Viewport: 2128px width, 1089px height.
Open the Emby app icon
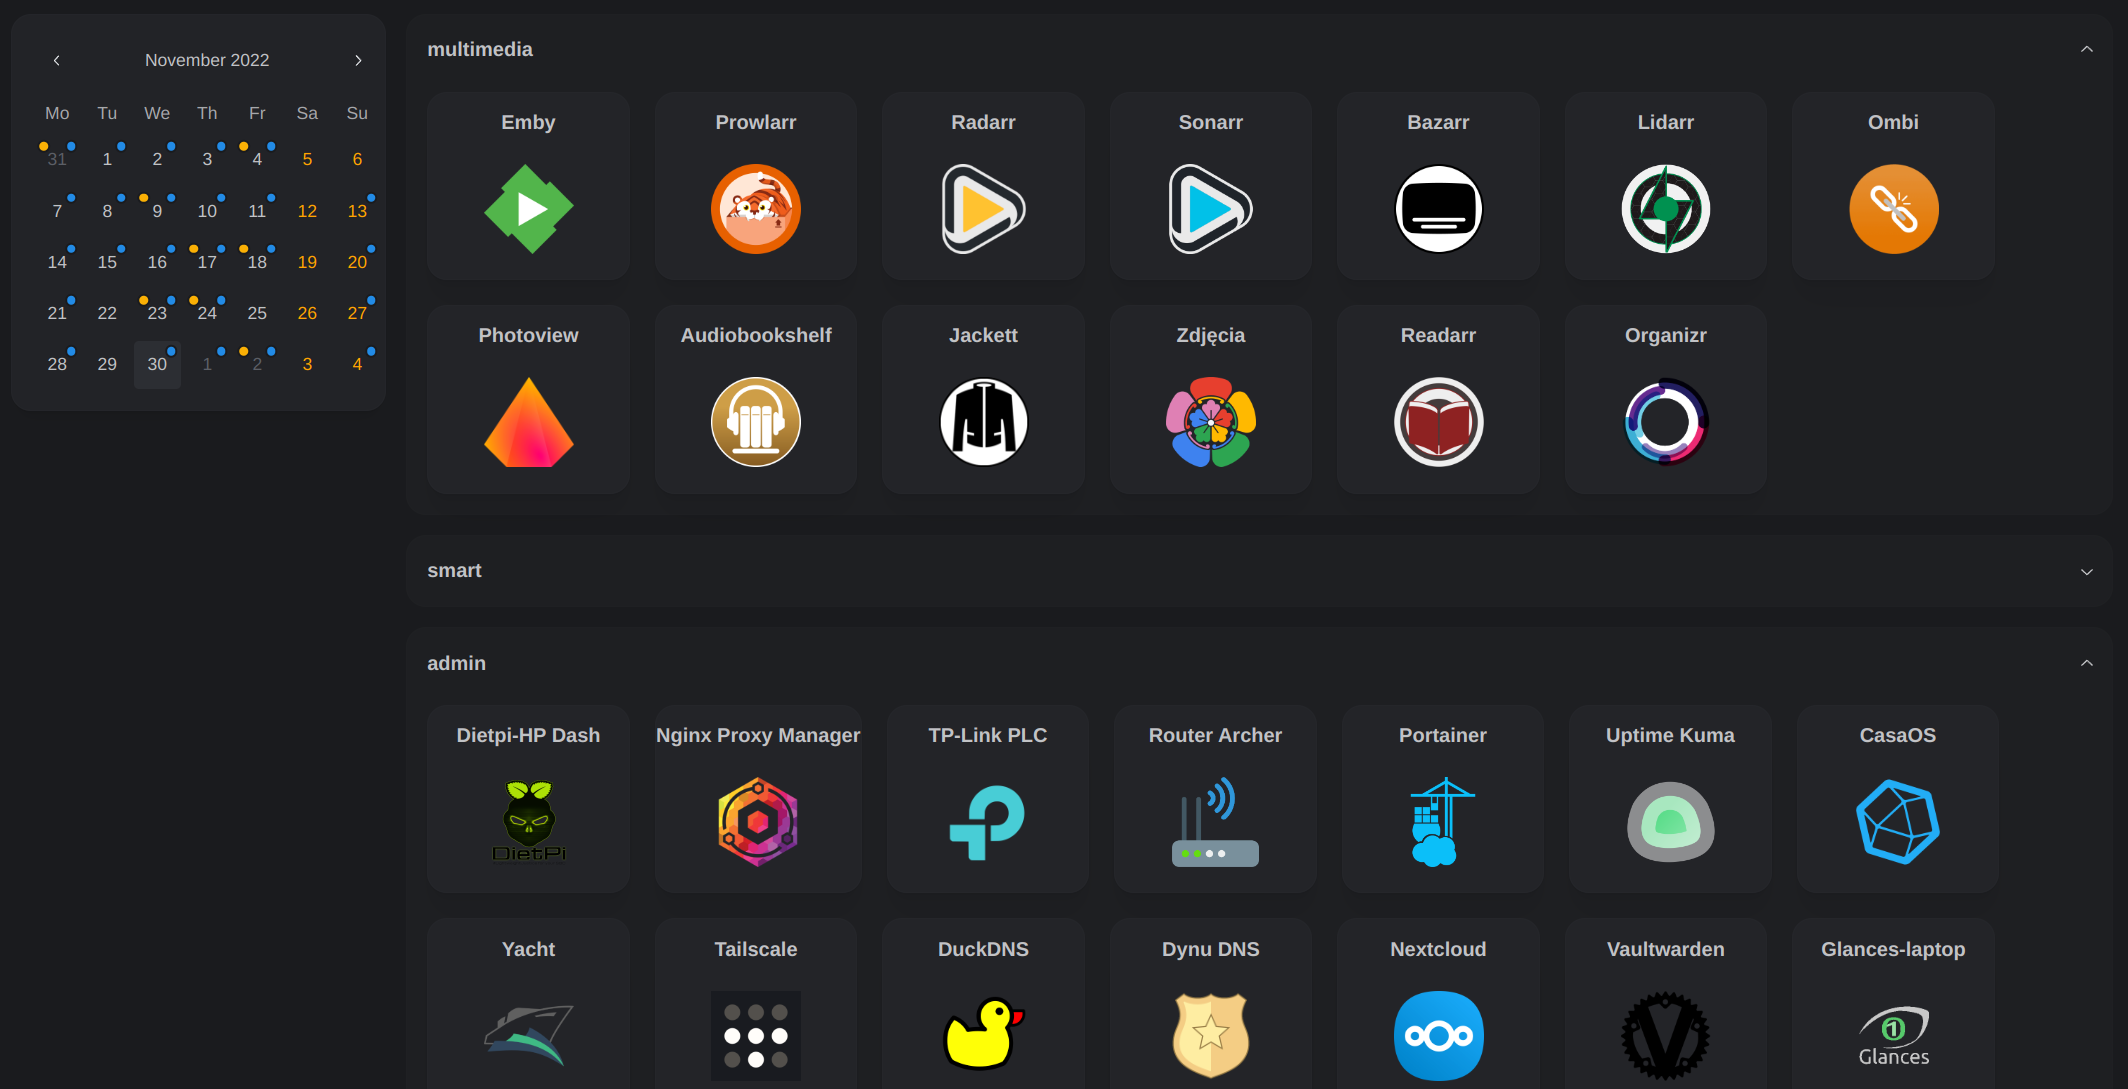[528, 209]
